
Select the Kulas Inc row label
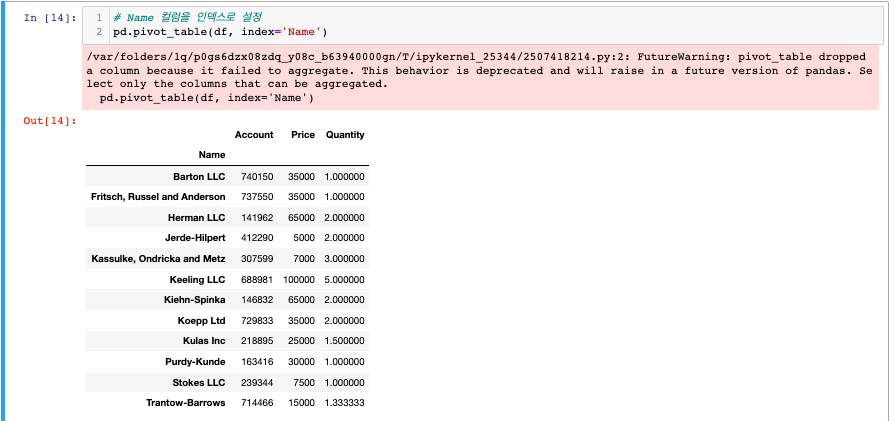tap(204, 341)
